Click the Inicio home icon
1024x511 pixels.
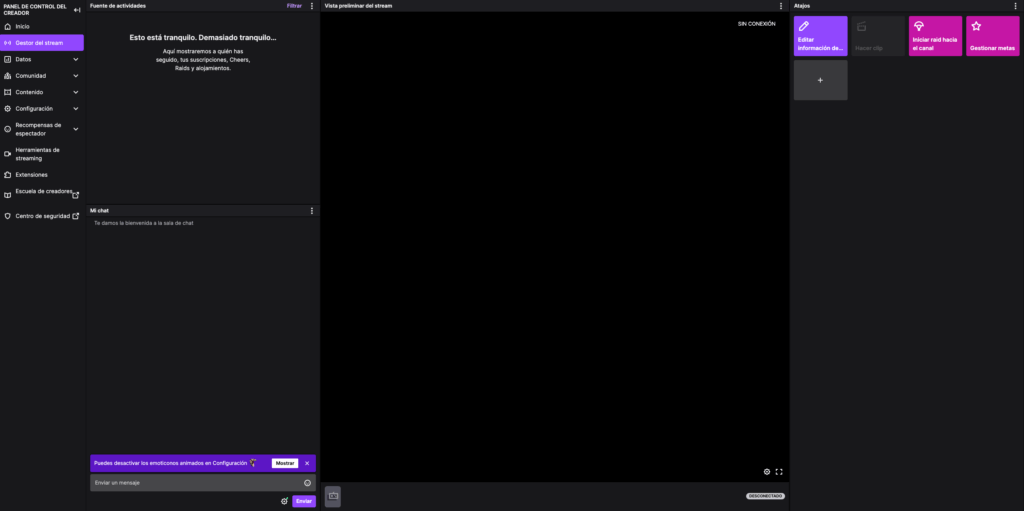point(8,27)
